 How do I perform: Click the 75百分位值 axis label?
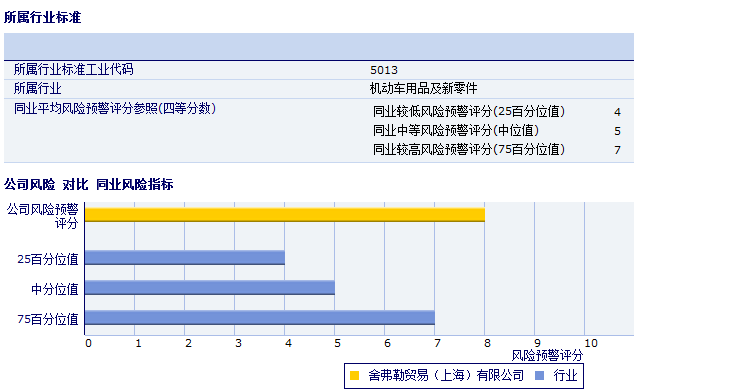[x=48, y=319]
